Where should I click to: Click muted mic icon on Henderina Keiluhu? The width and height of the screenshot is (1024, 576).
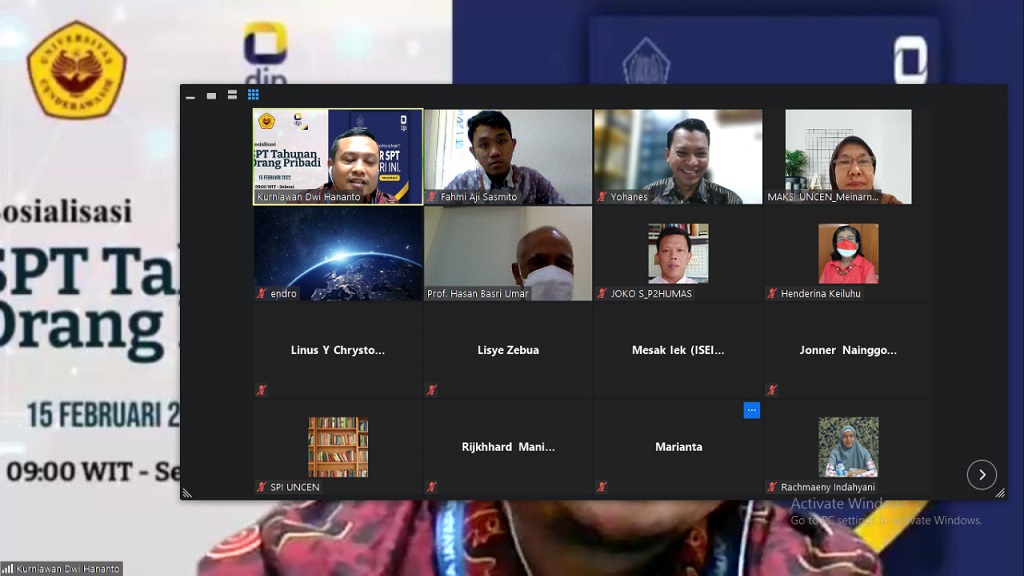[x=772, y=293]
